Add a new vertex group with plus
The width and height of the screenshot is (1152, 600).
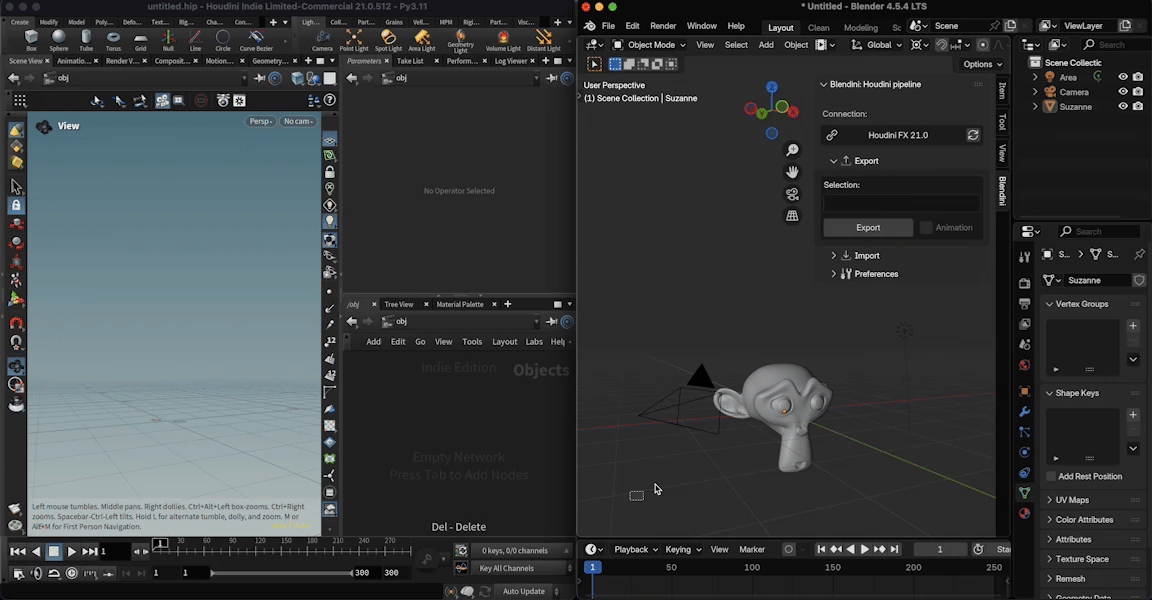coord(1133,325)
